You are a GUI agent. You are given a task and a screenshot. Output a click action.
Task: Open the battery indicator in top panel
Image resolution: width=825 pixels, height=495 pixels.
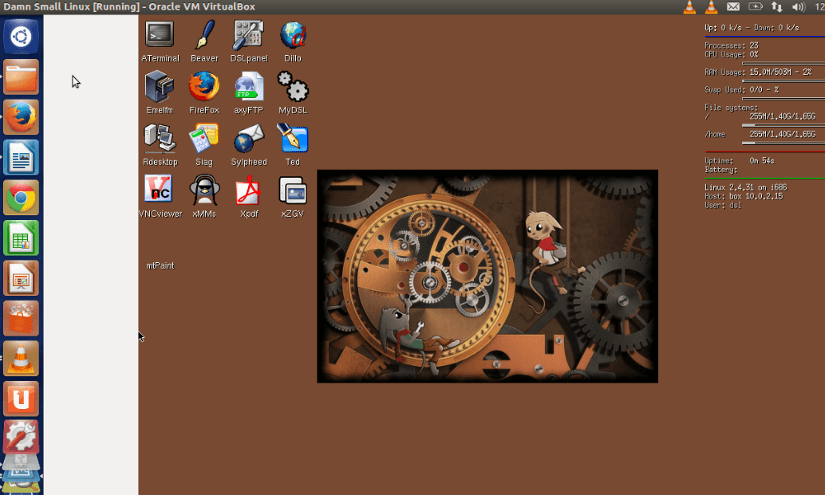755,7
